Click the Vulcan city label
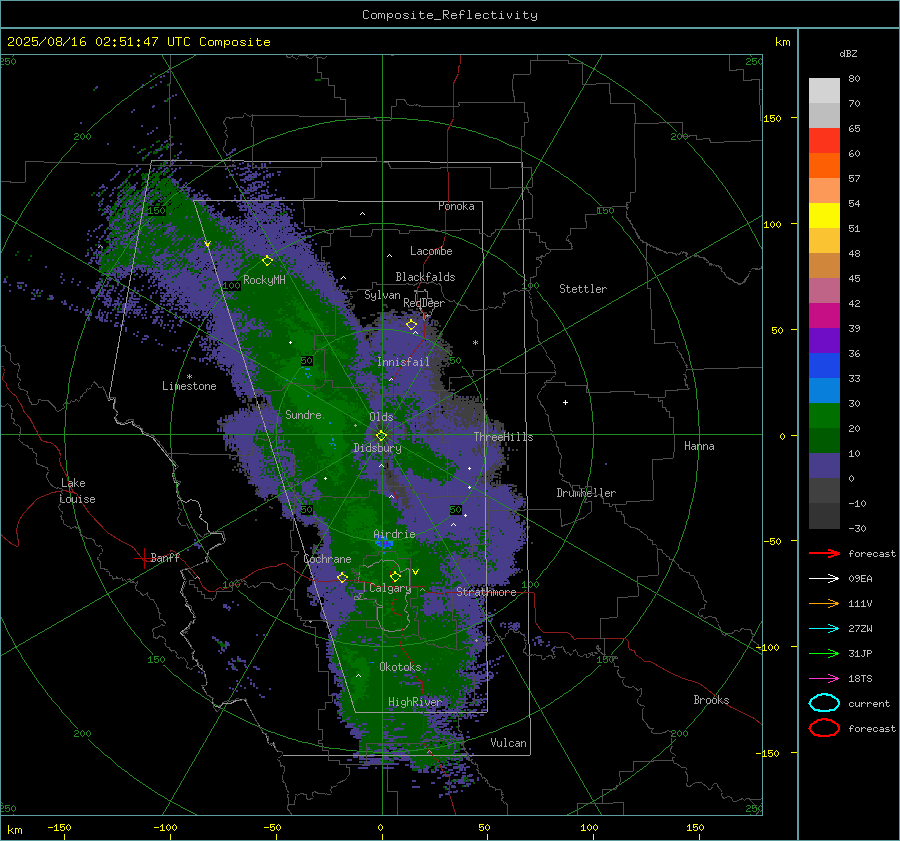Screen dimensions: 900x841 tap(508, 743)
